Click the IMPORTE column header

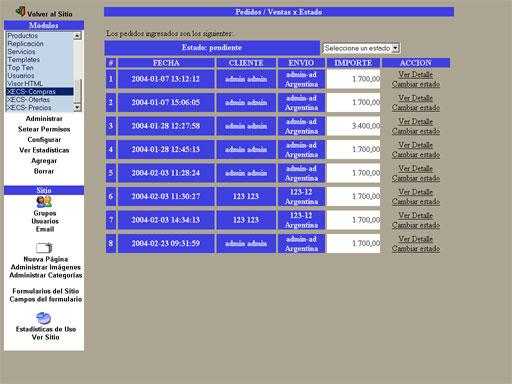353,63
